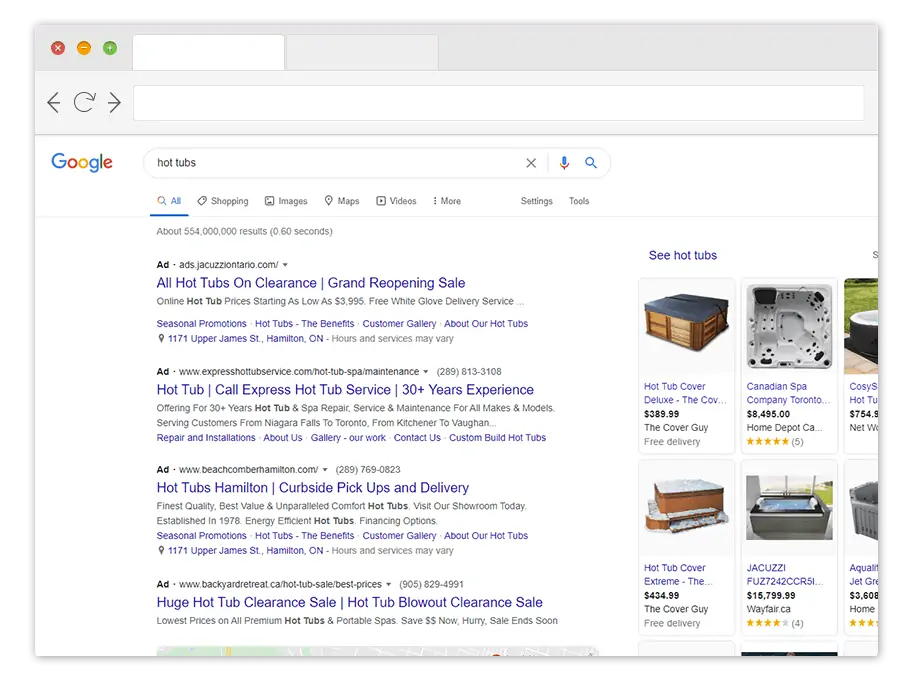The width and height of the screenshot is (912, 699).
Task: Click 'Custom Build Hot Tubs' sitelink
Action: (x=497, y=437)
